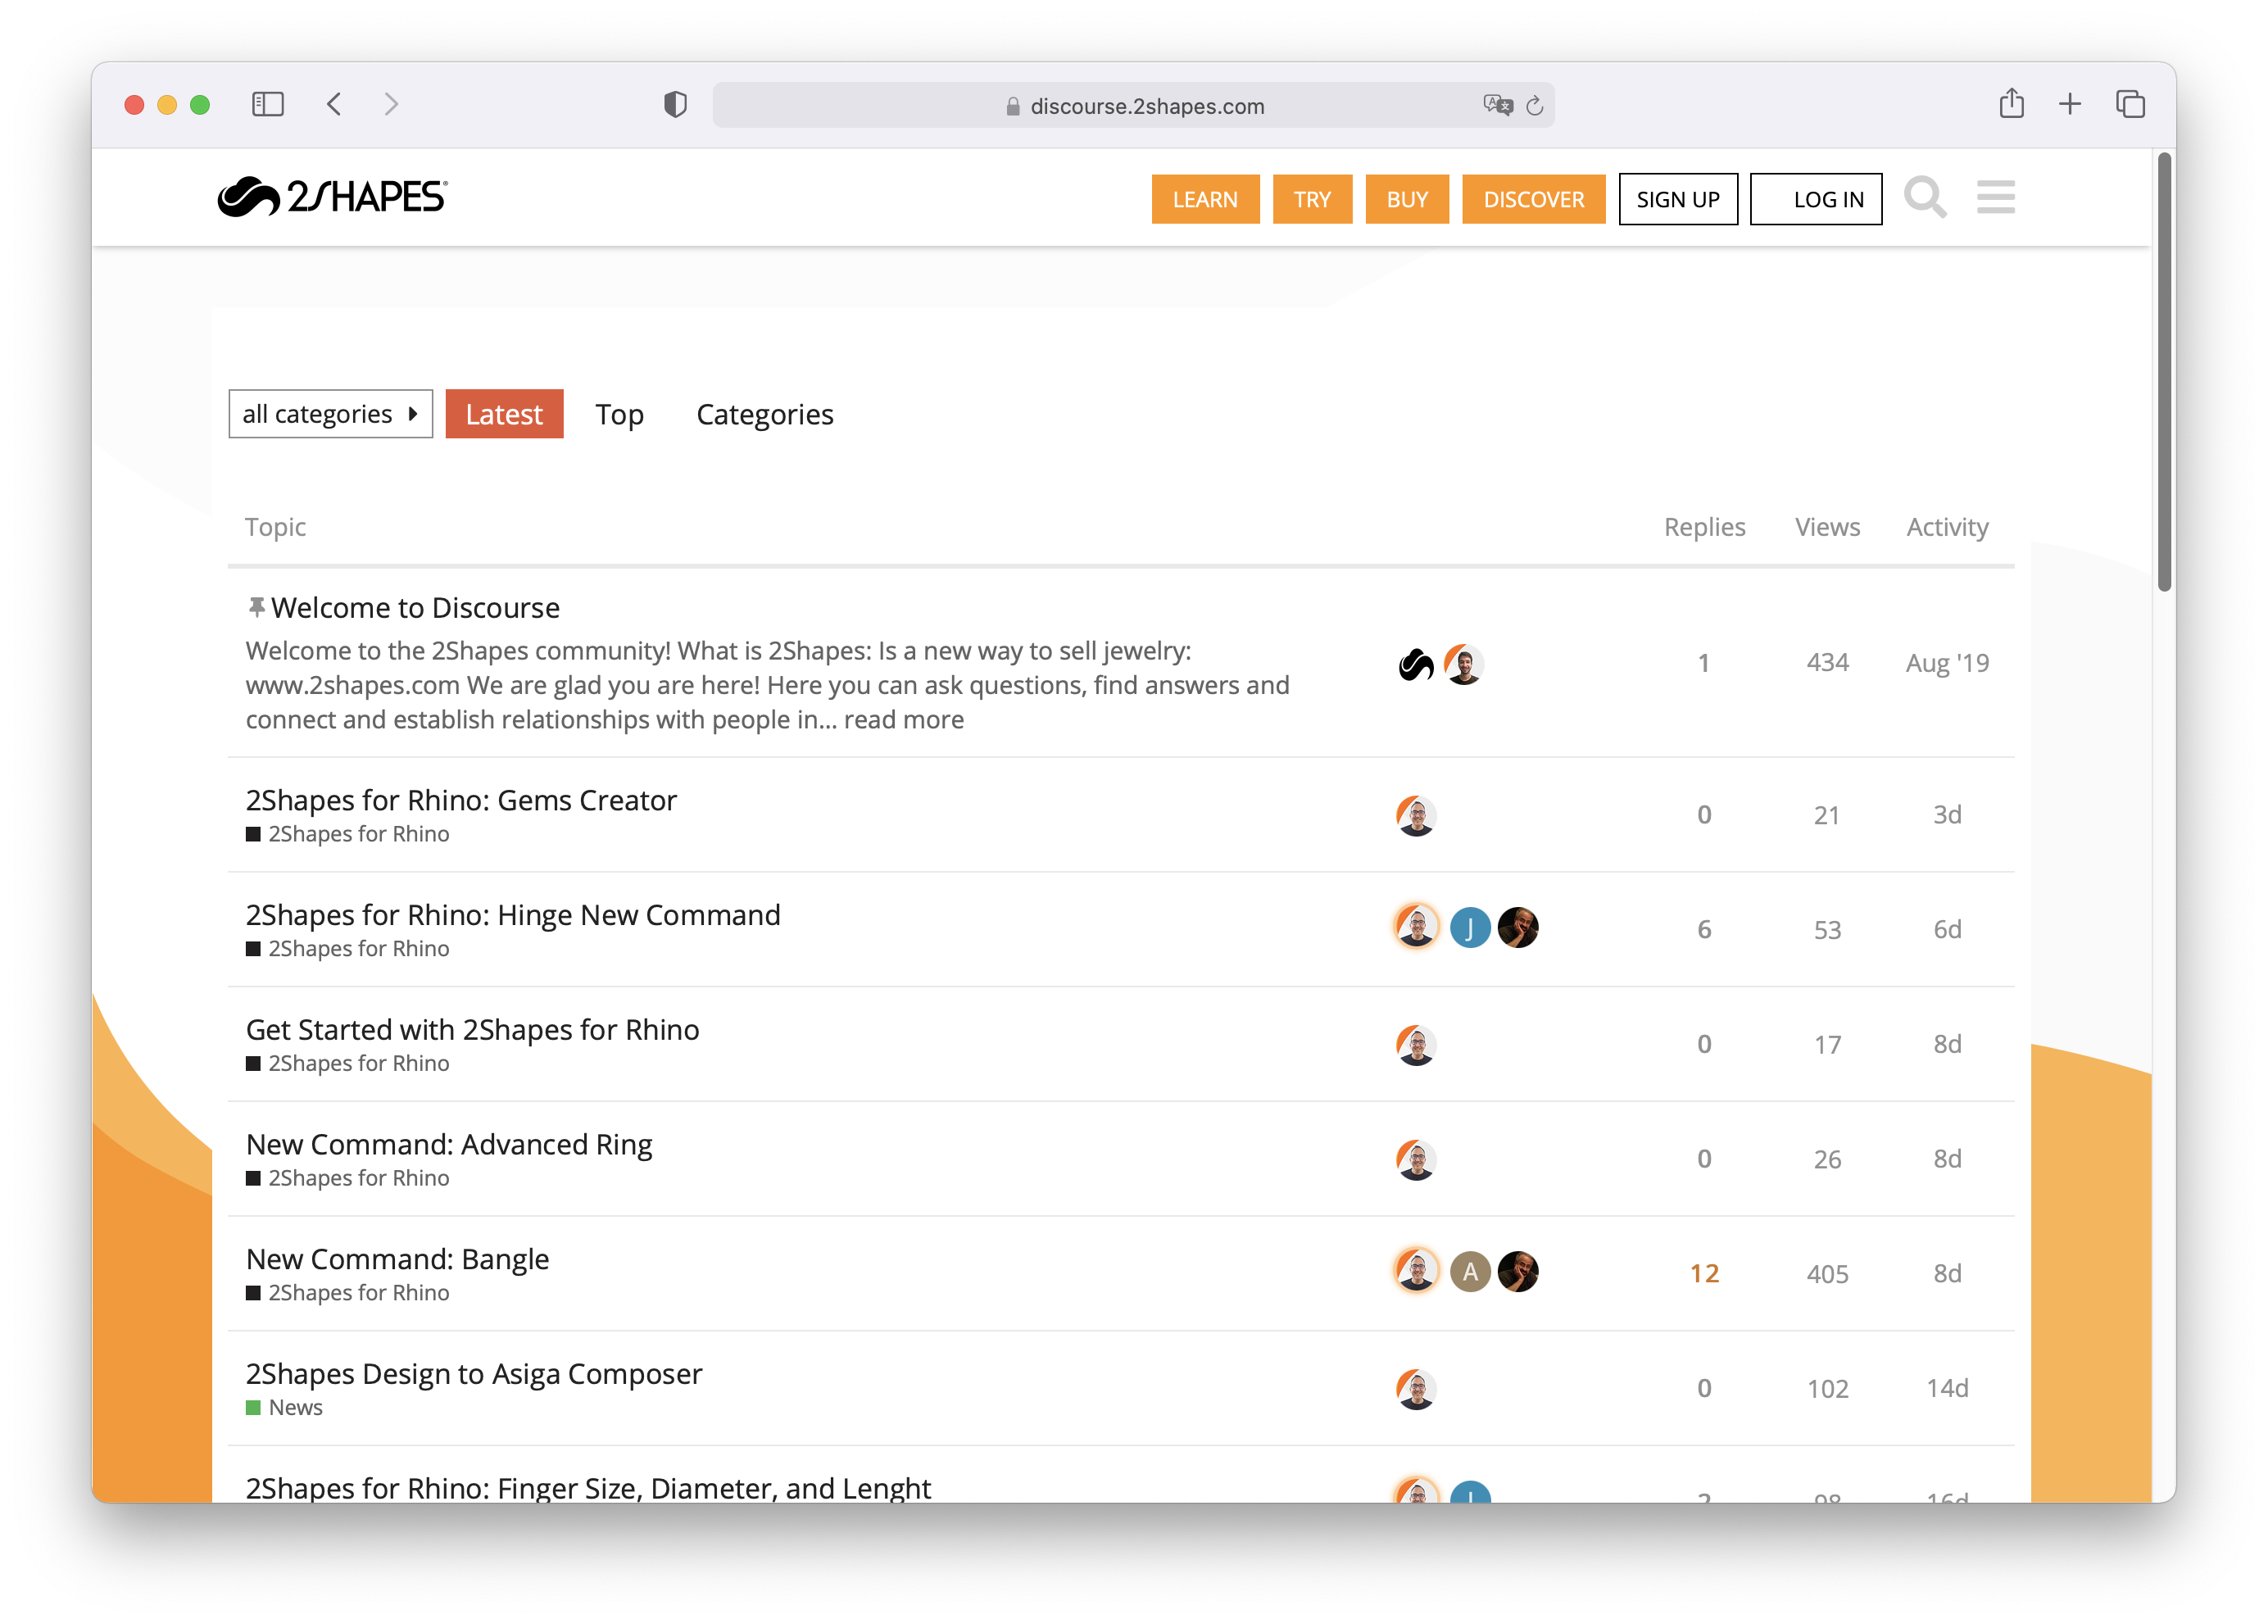Switch to the Top tab
The height and width of the screenshot is (1624, 2268).
click(619, 414)
